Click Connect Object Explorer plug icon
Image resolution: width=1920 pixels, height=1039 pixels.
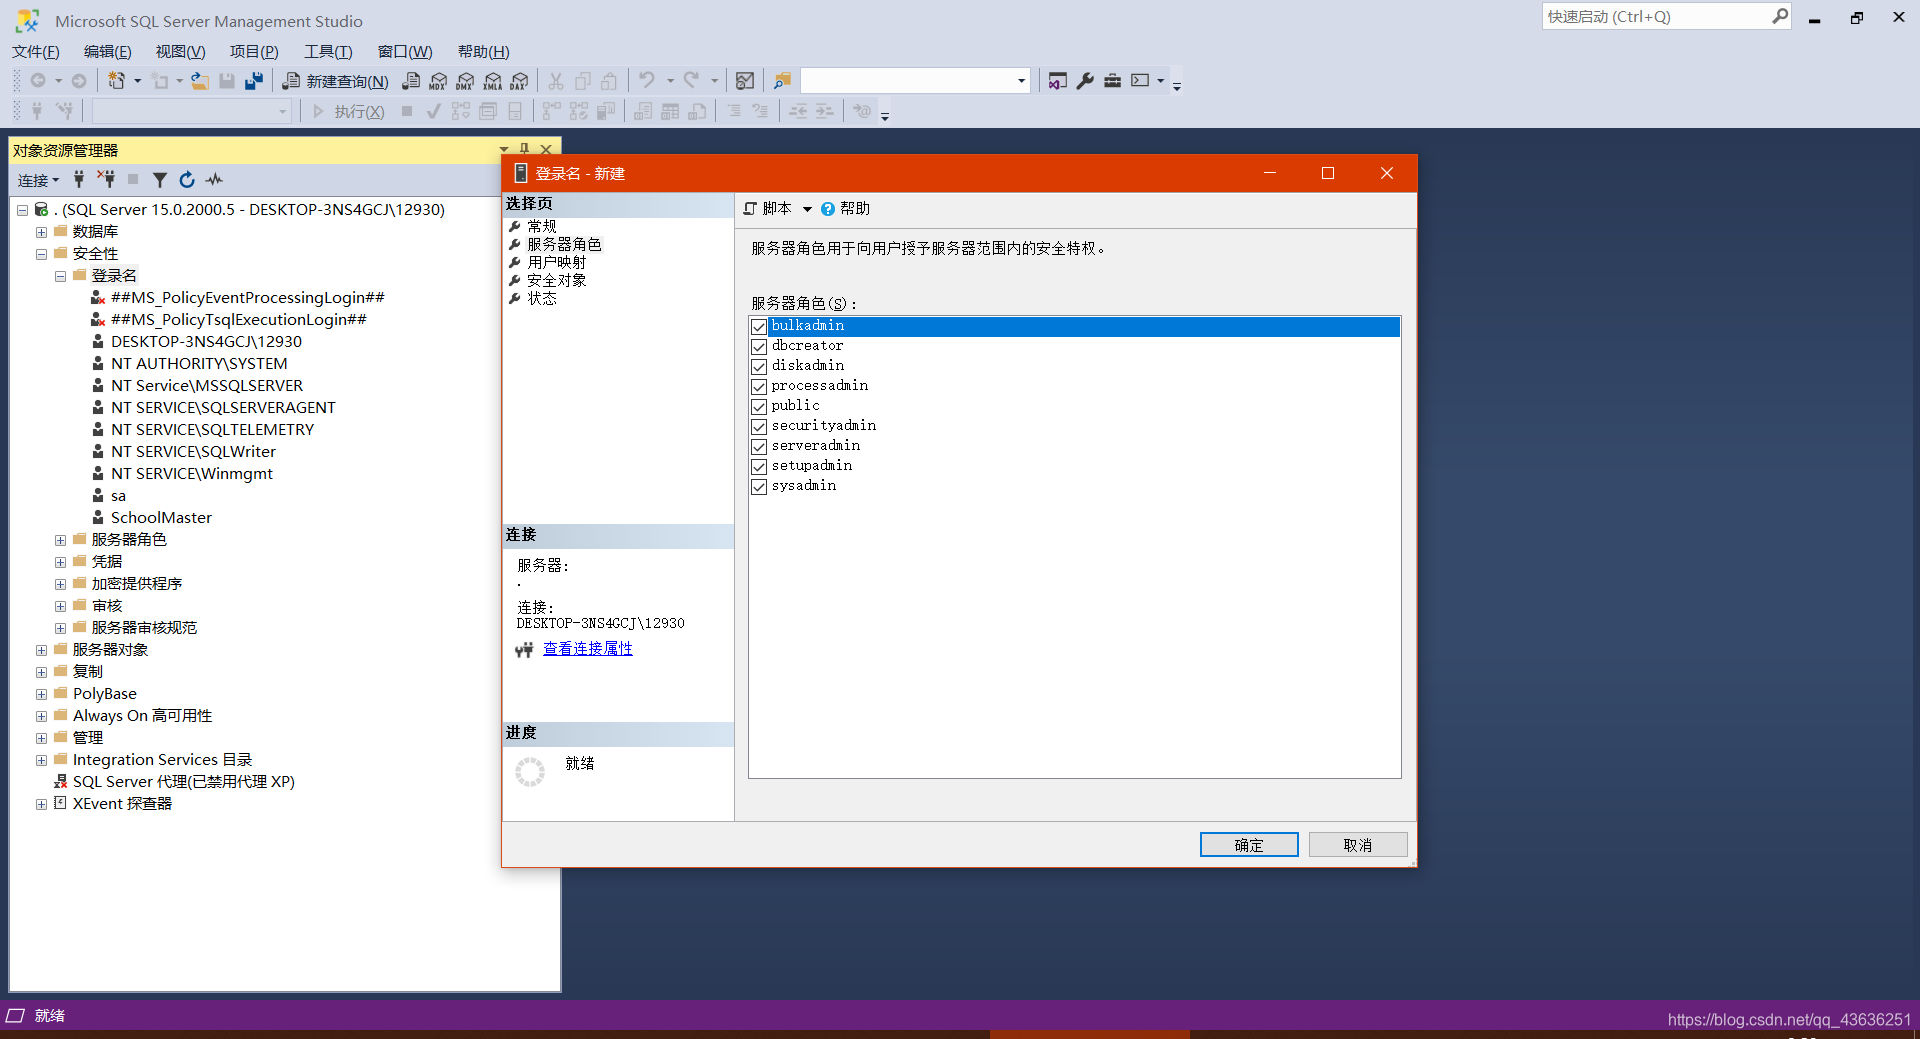tap(79, 180)
